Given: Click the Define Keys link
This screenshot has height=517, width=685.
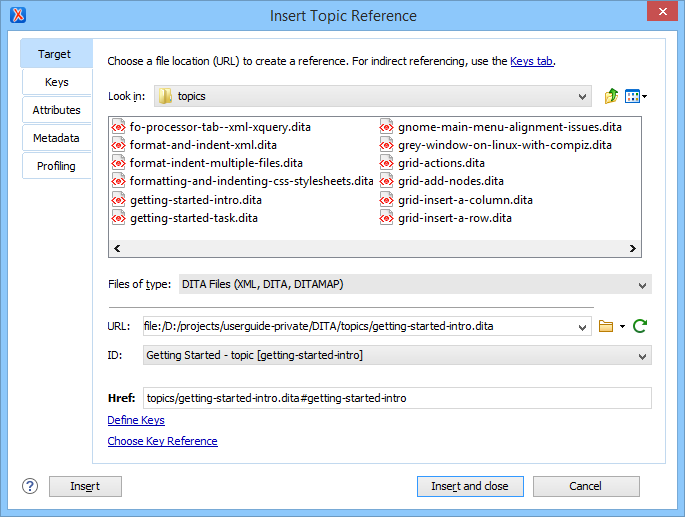Looking at the screenshot, I should [136, 421].
